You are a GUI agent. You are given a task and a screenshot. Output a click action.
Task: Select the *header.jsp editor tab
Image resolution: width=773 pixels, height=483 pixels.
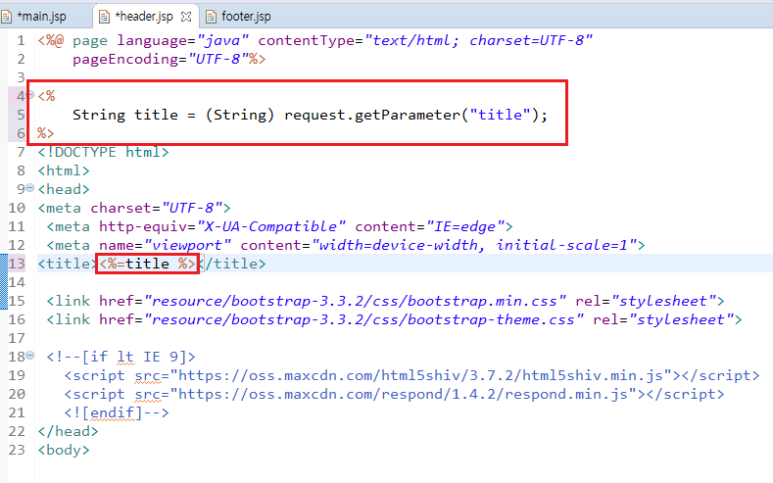[144, 16]
